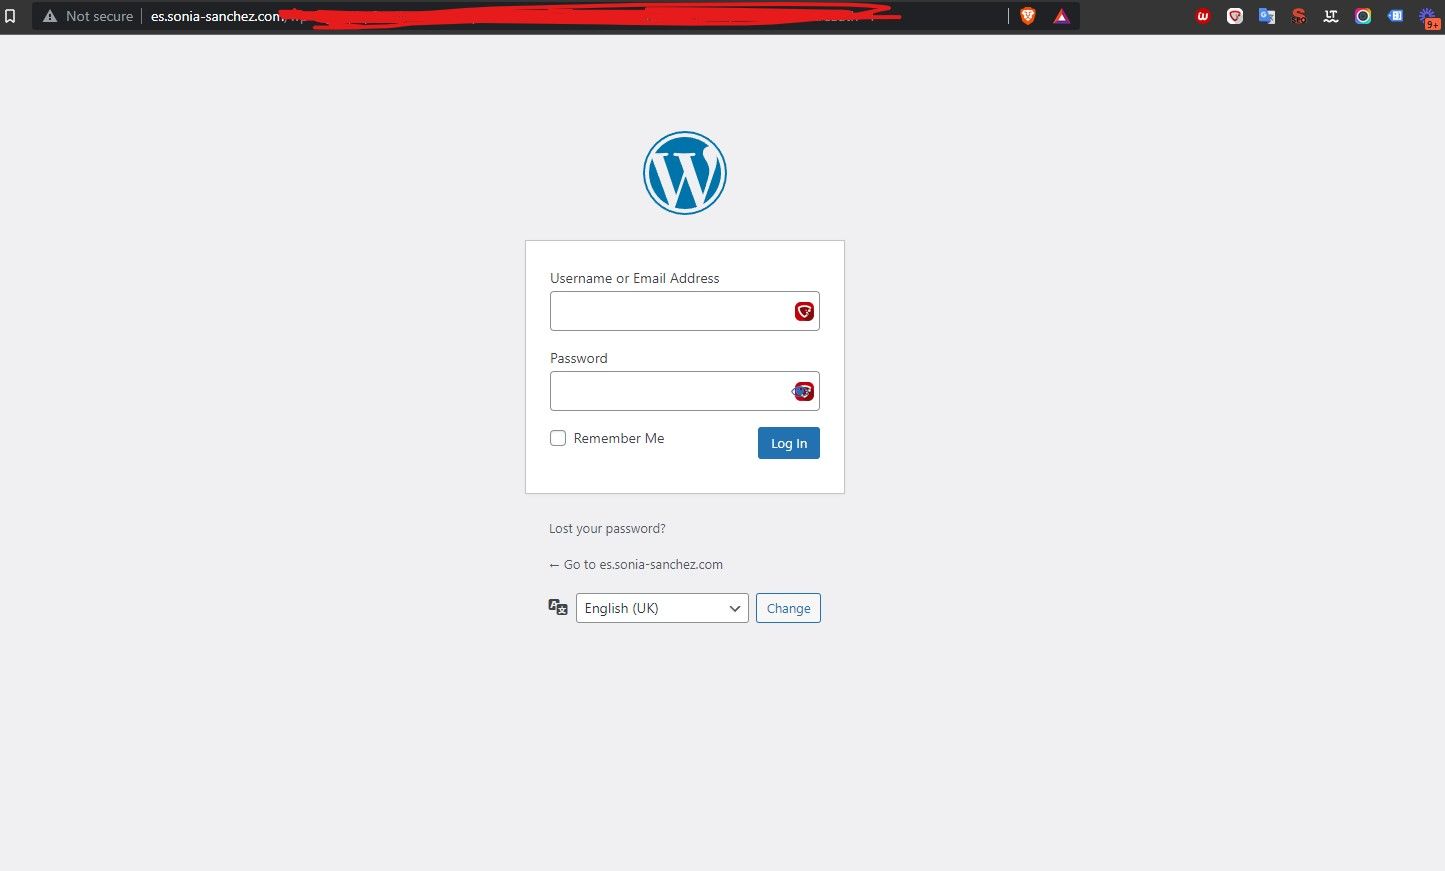Open the colorful ring extension icon

(1363, 16)
